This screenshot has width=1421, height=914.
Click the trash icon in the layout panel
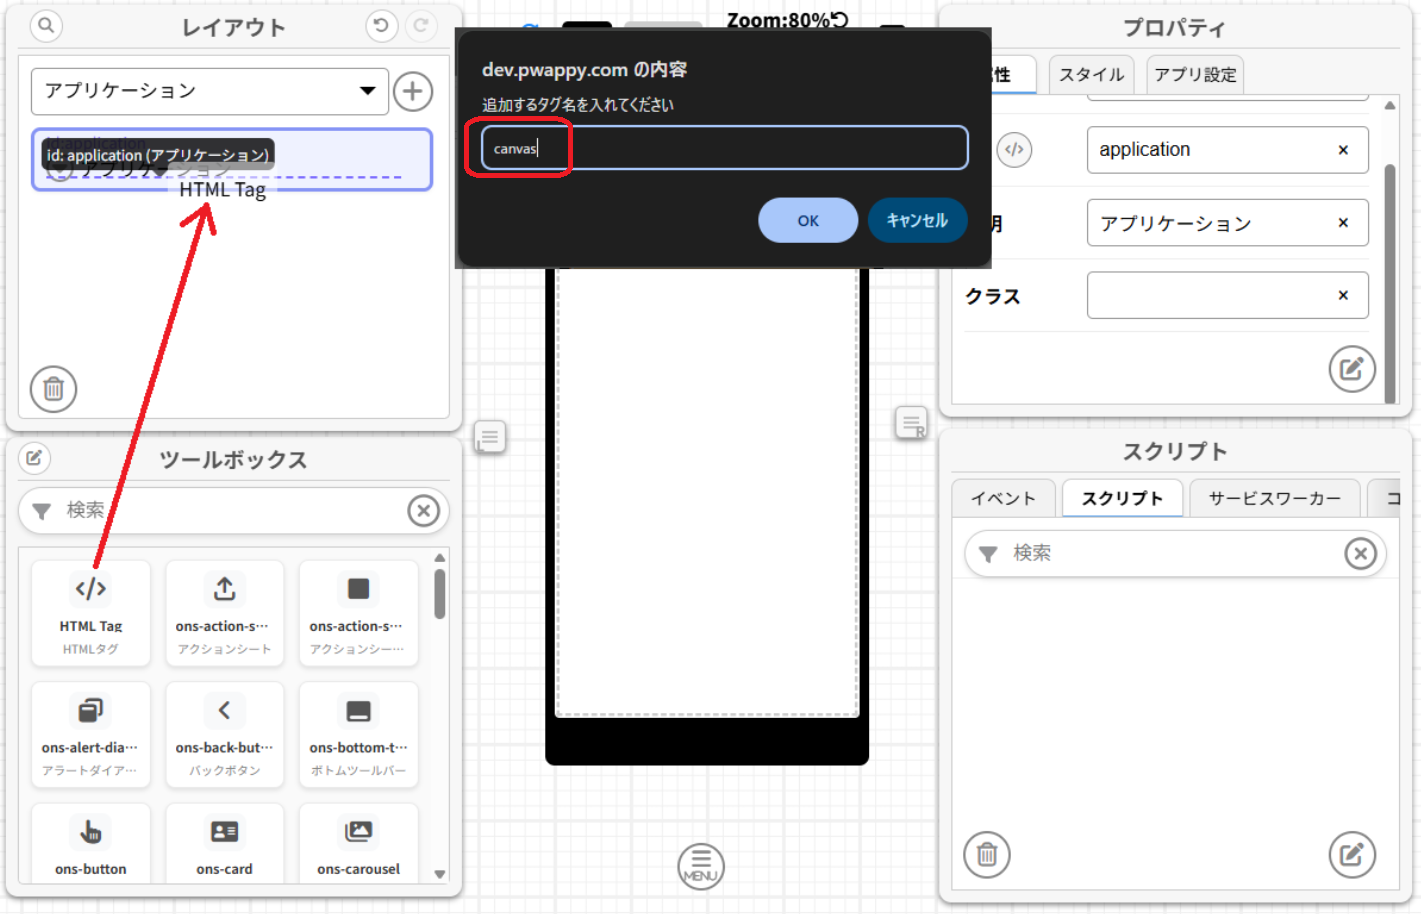click(x=53, y=389)
